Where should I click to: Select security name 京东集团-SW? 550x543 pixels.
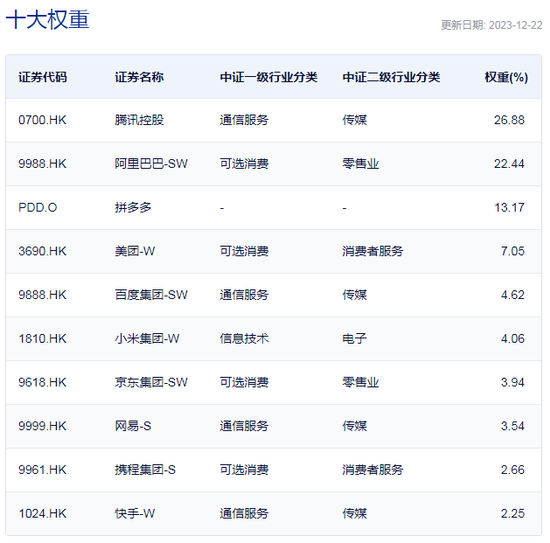(151, 382)
